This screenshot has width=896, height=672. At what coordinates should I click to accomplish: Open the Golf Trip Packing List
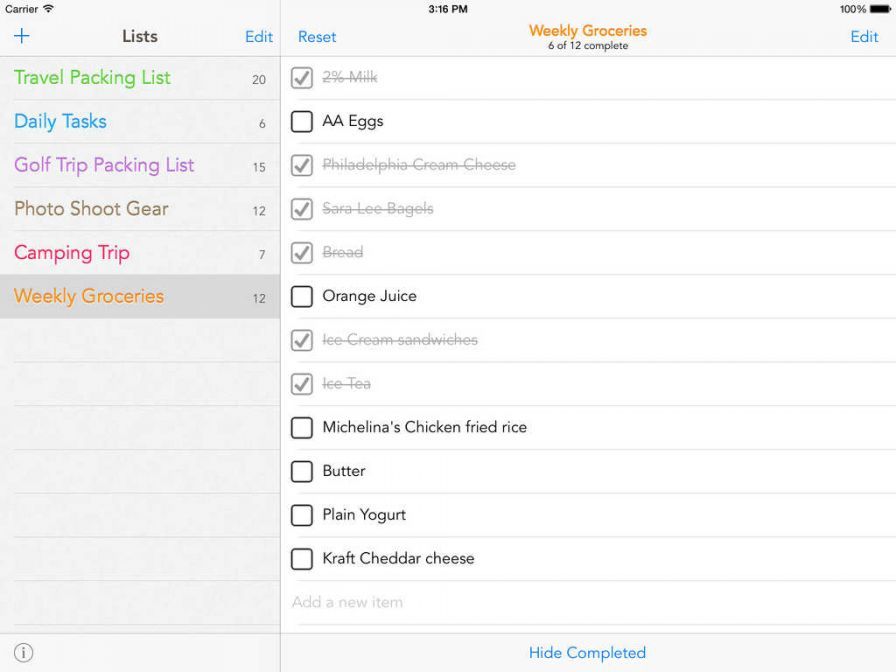104,165
